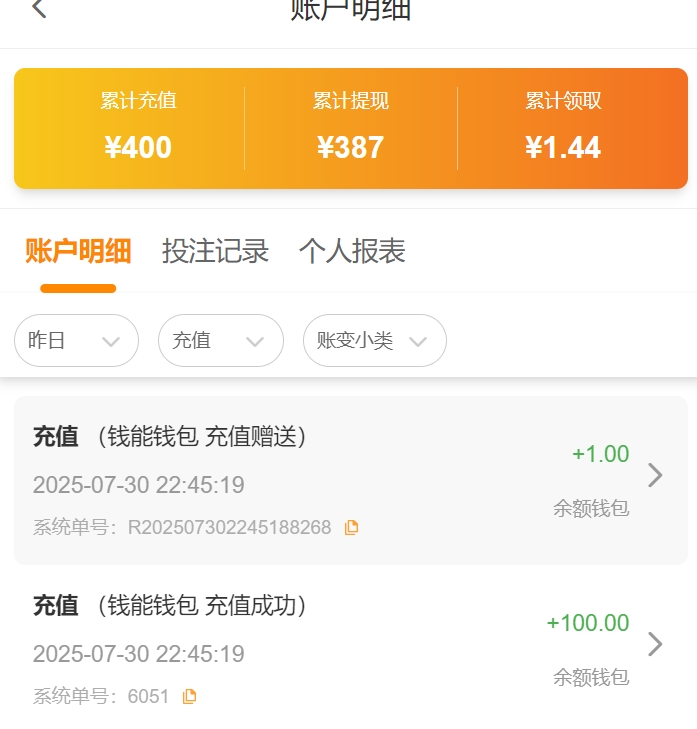This screenshot has height=729, width=697.
Task: Click the +100.00 amount
Action: pos(588,623)
